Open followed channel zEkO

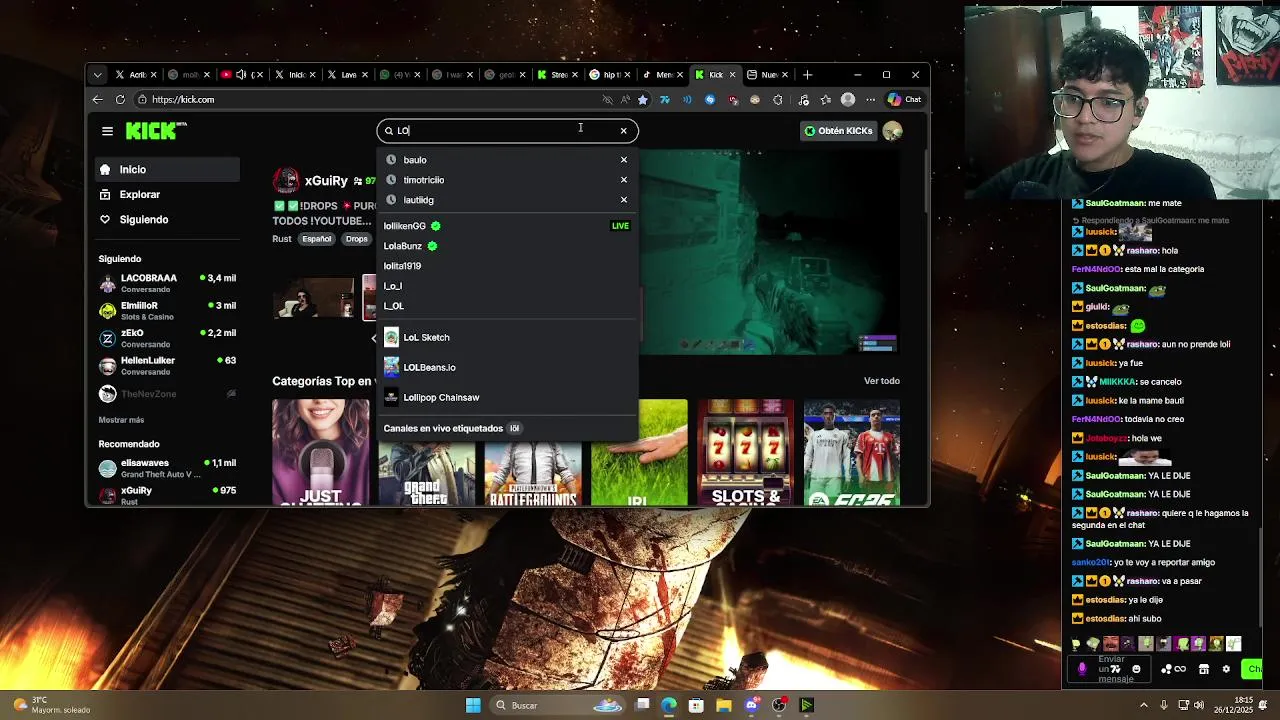point(168,337)
